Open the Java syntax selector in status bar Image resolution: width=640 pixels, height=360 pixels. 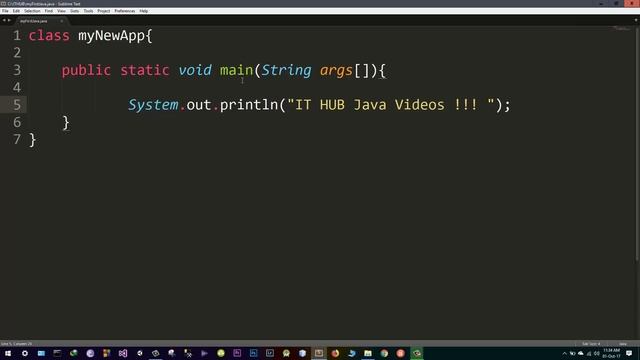pos(623,344)
